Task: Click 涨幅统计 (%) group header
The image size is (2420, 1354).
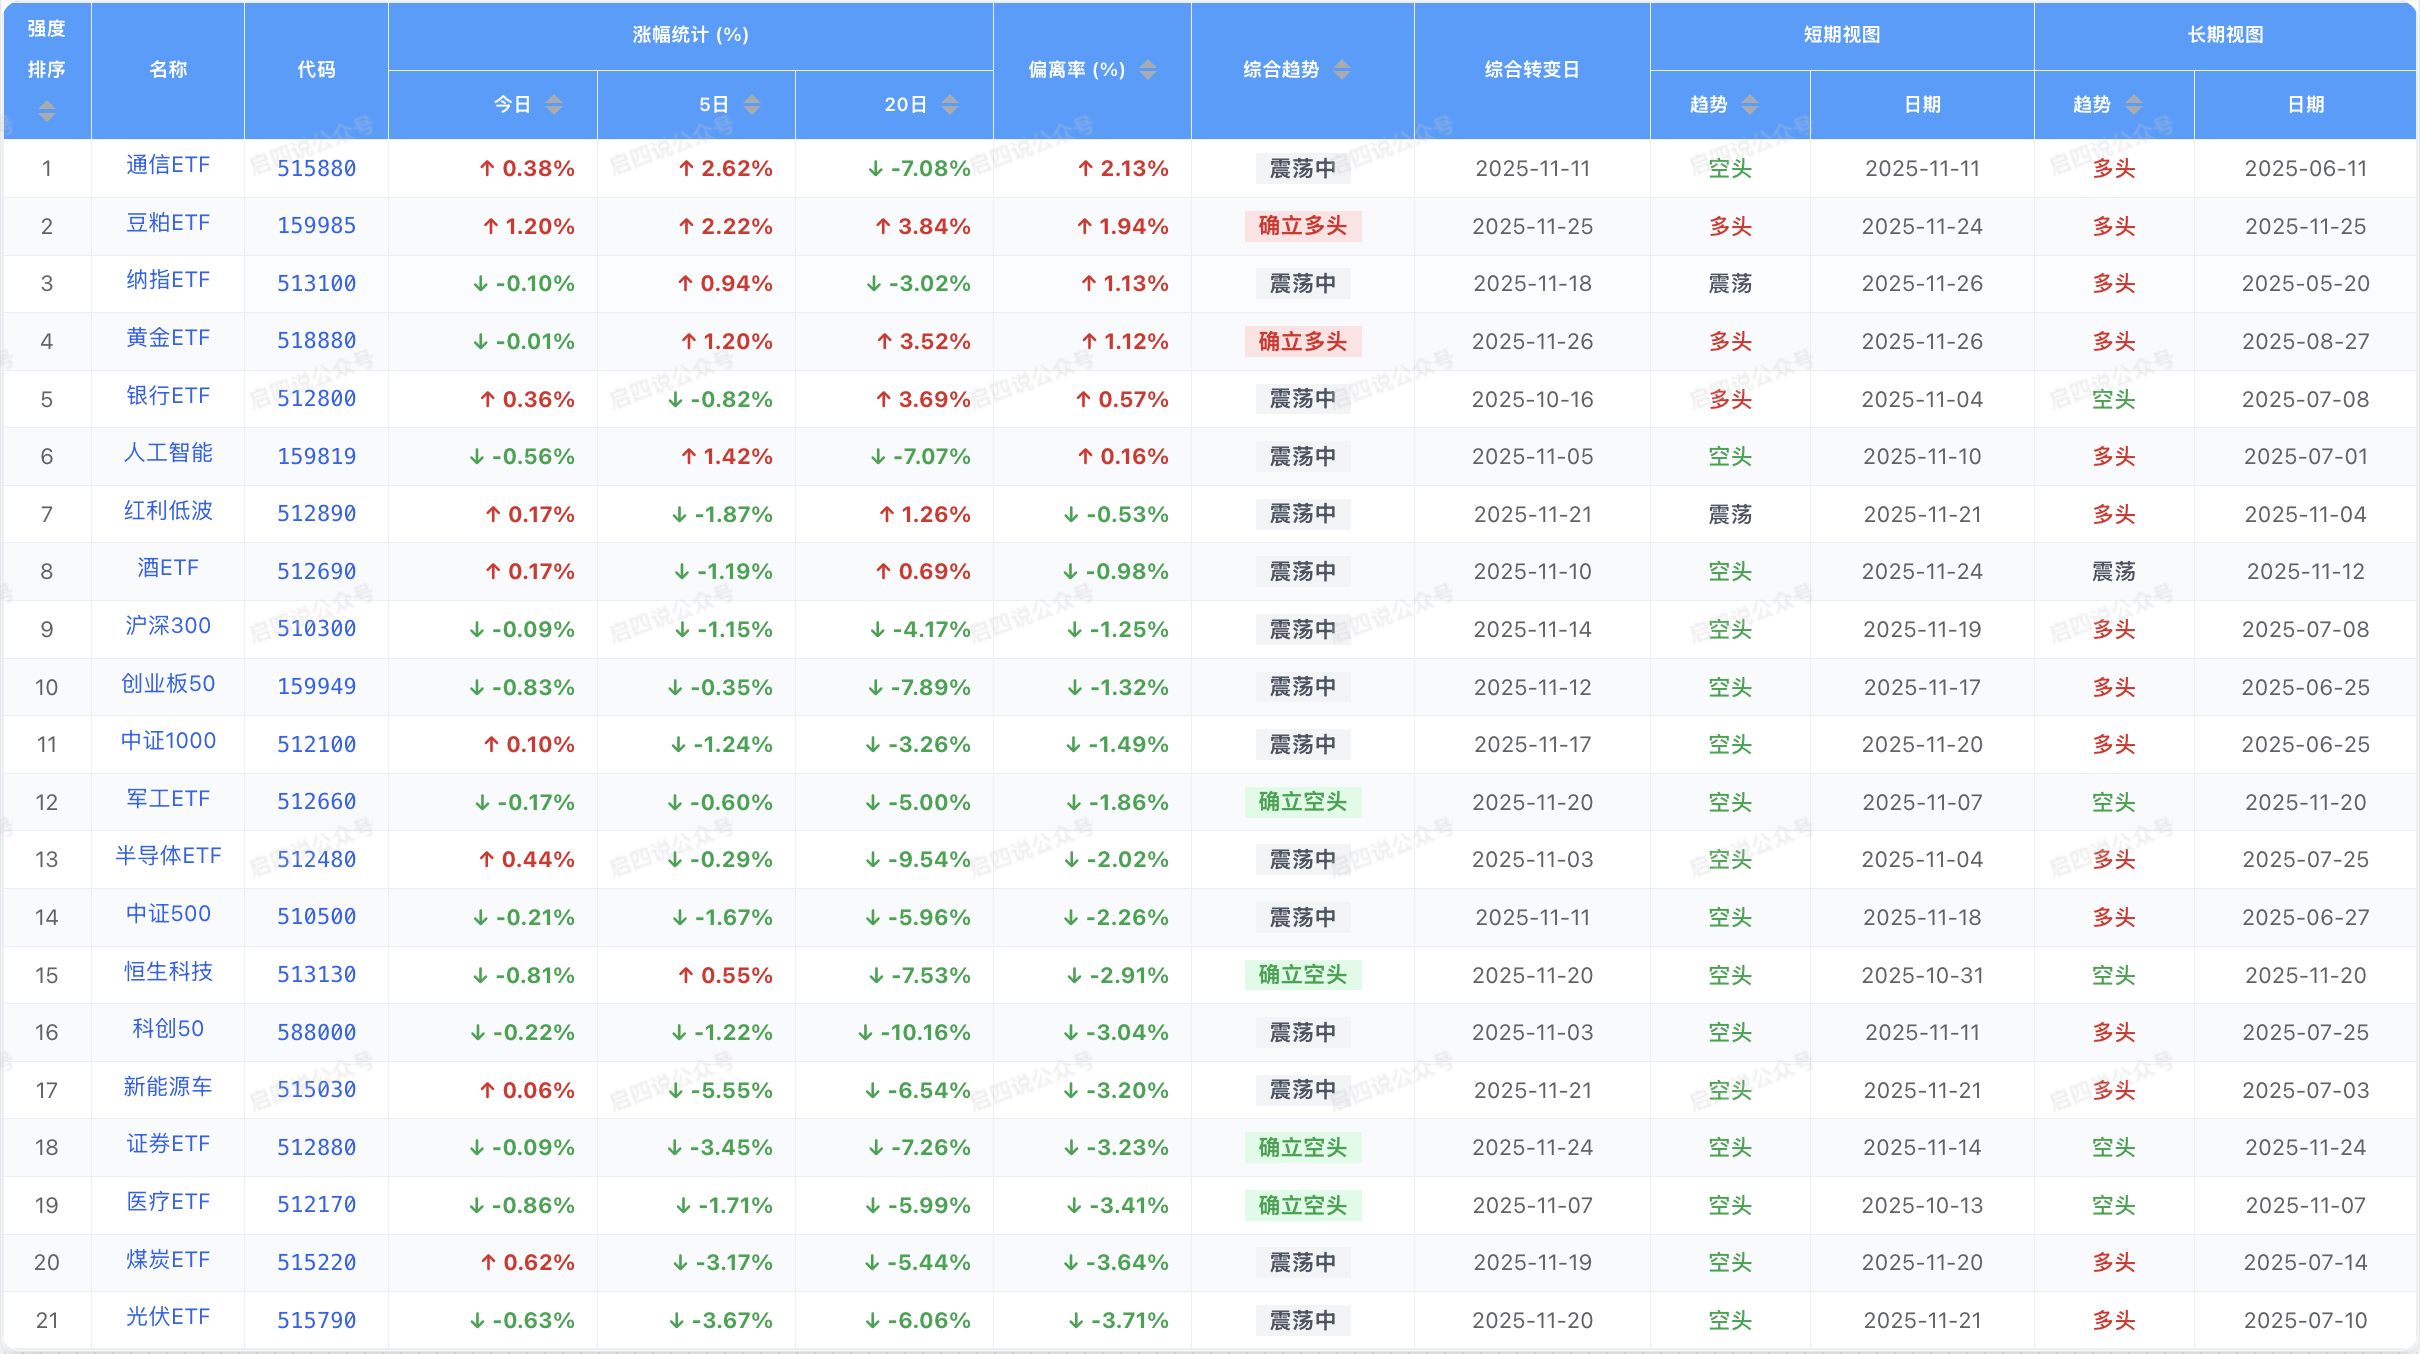Action: pos(690,35)
